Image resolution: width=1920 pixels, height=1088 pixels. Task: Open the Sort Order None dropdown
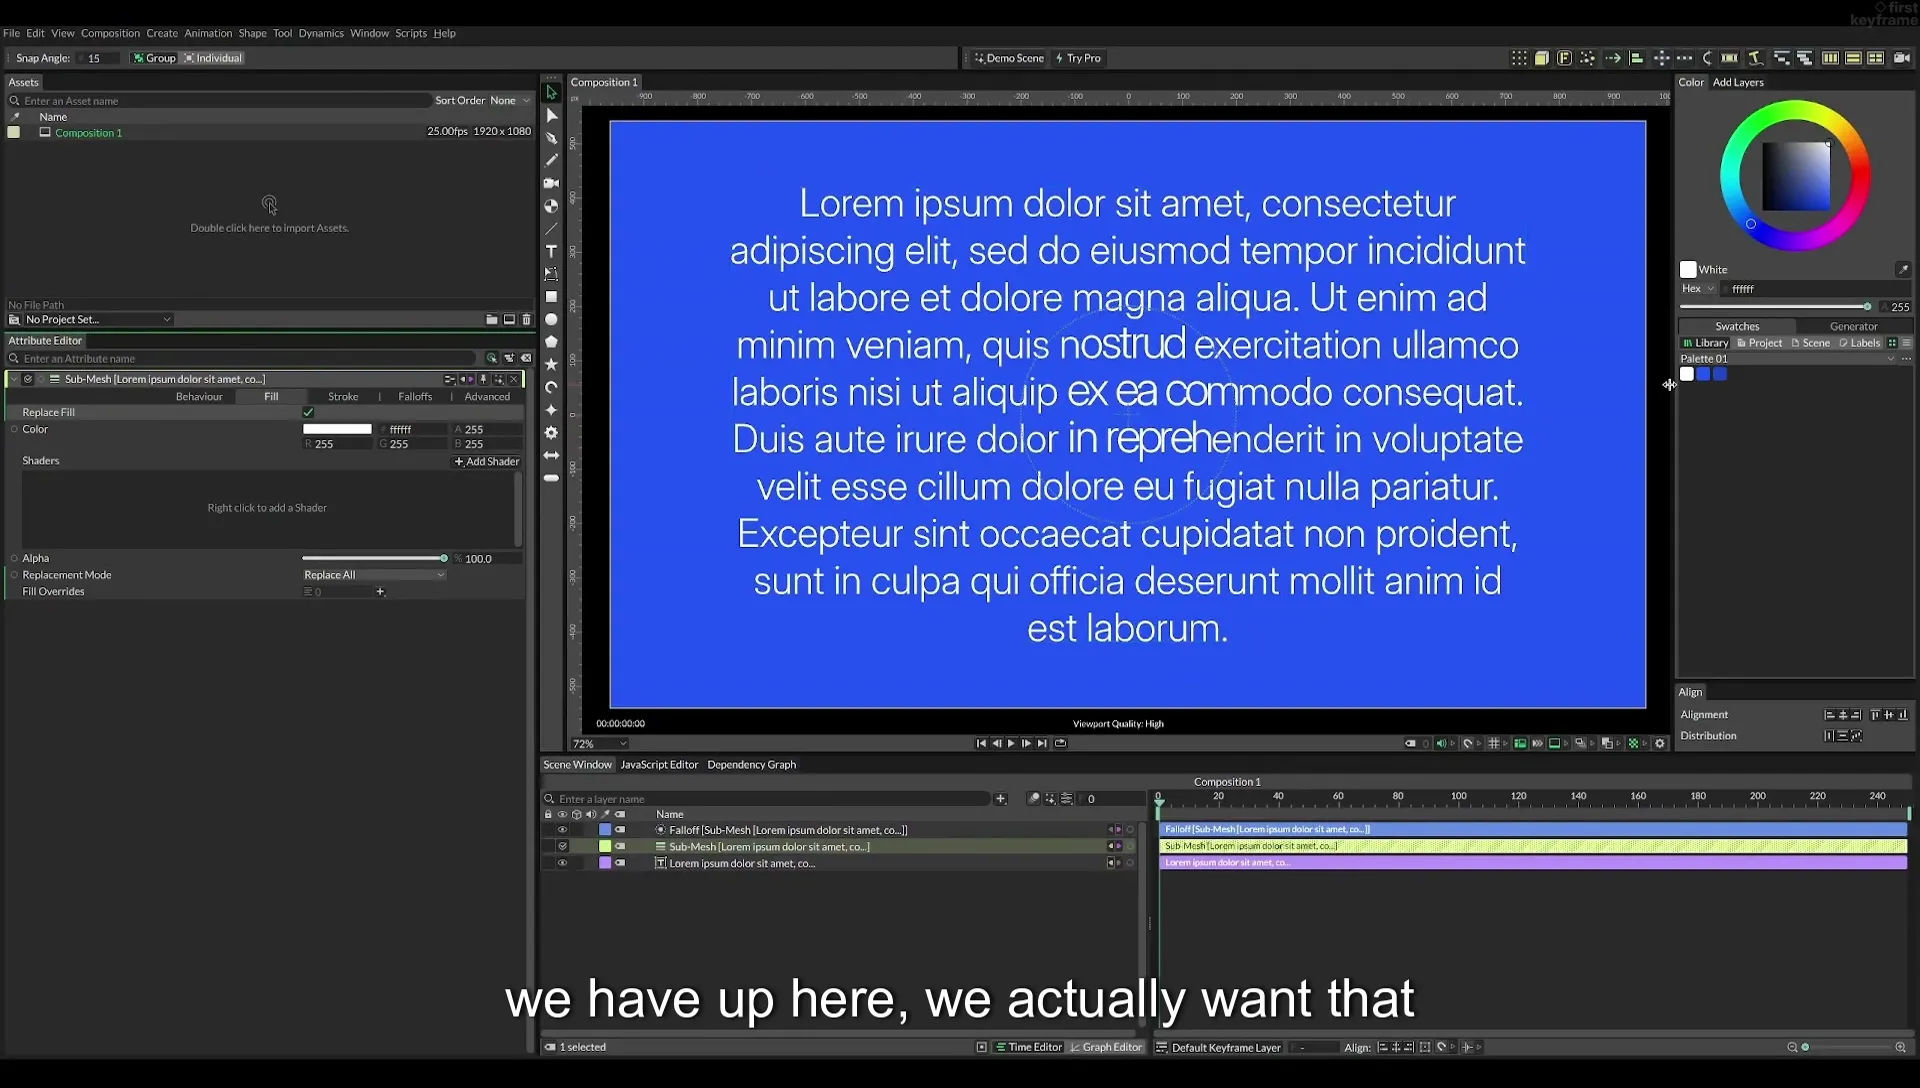click(x=509, y=100)
